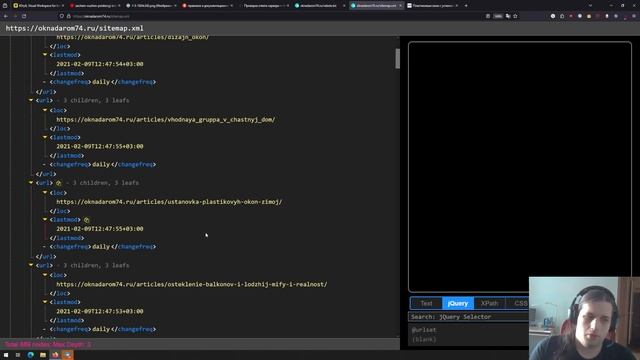
Task: Click the browser back arrow
Action: pyautogui.click(x=6, y=16)
